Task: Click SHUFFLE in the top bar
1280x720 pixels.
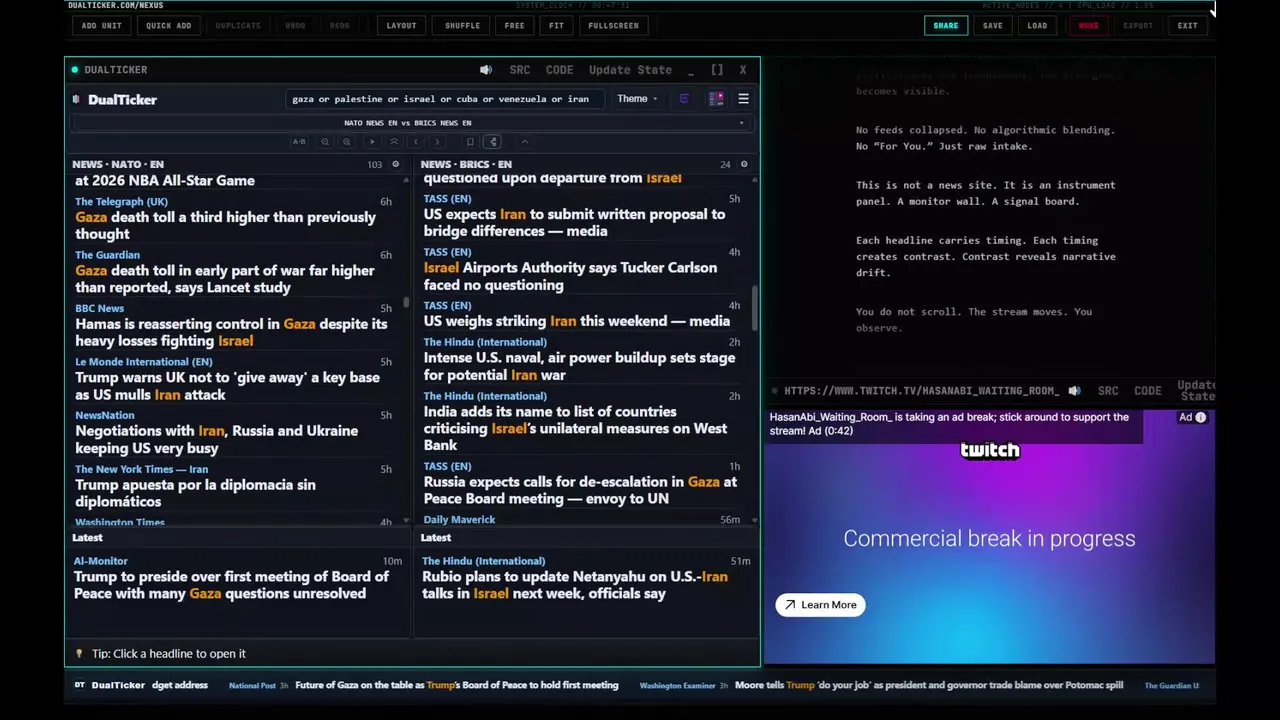Action: [463, 26]
